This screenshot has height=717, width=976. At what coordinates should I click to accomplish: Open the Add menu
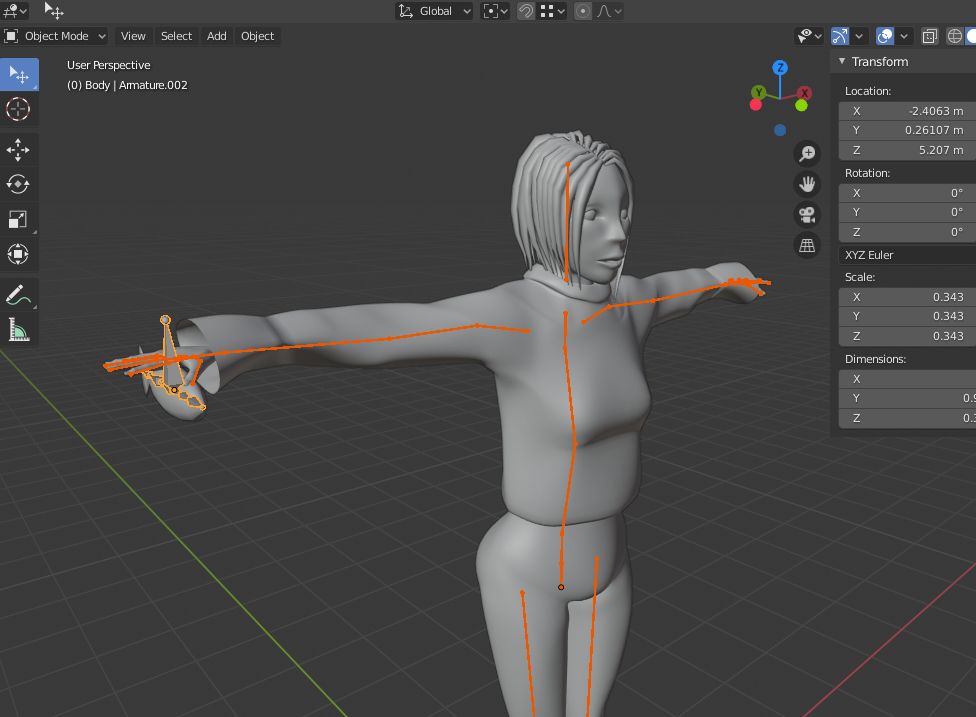click(216, 36)
